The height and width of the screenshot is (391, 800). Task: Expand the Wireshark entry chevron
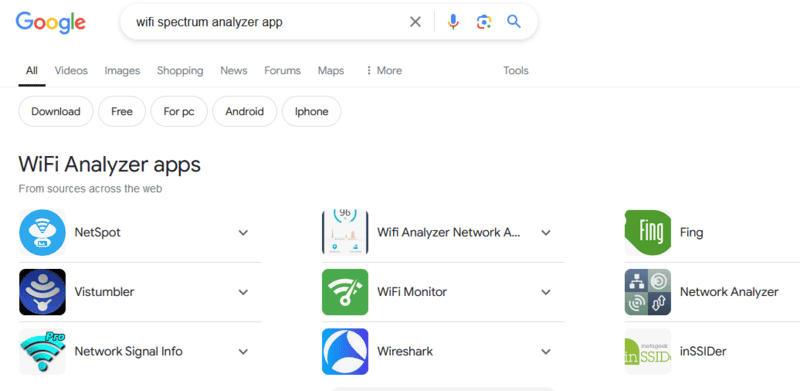[x=546, y=352]
